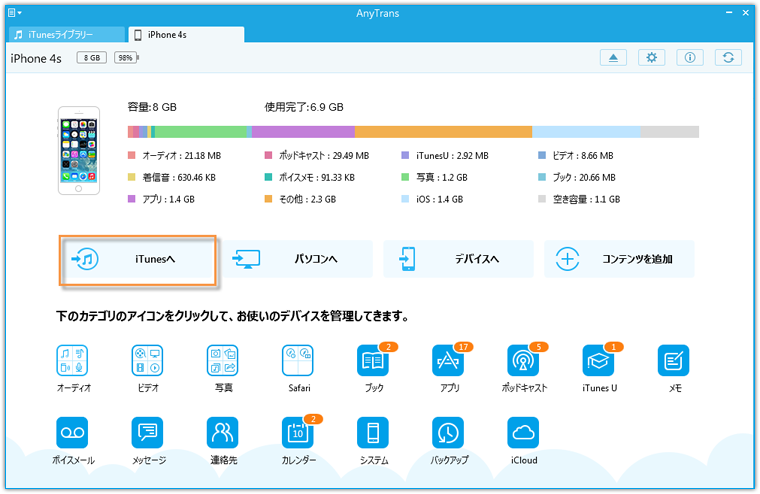Click the 着信音 : 630.46 KB legend entry

[x=172, y=177]
